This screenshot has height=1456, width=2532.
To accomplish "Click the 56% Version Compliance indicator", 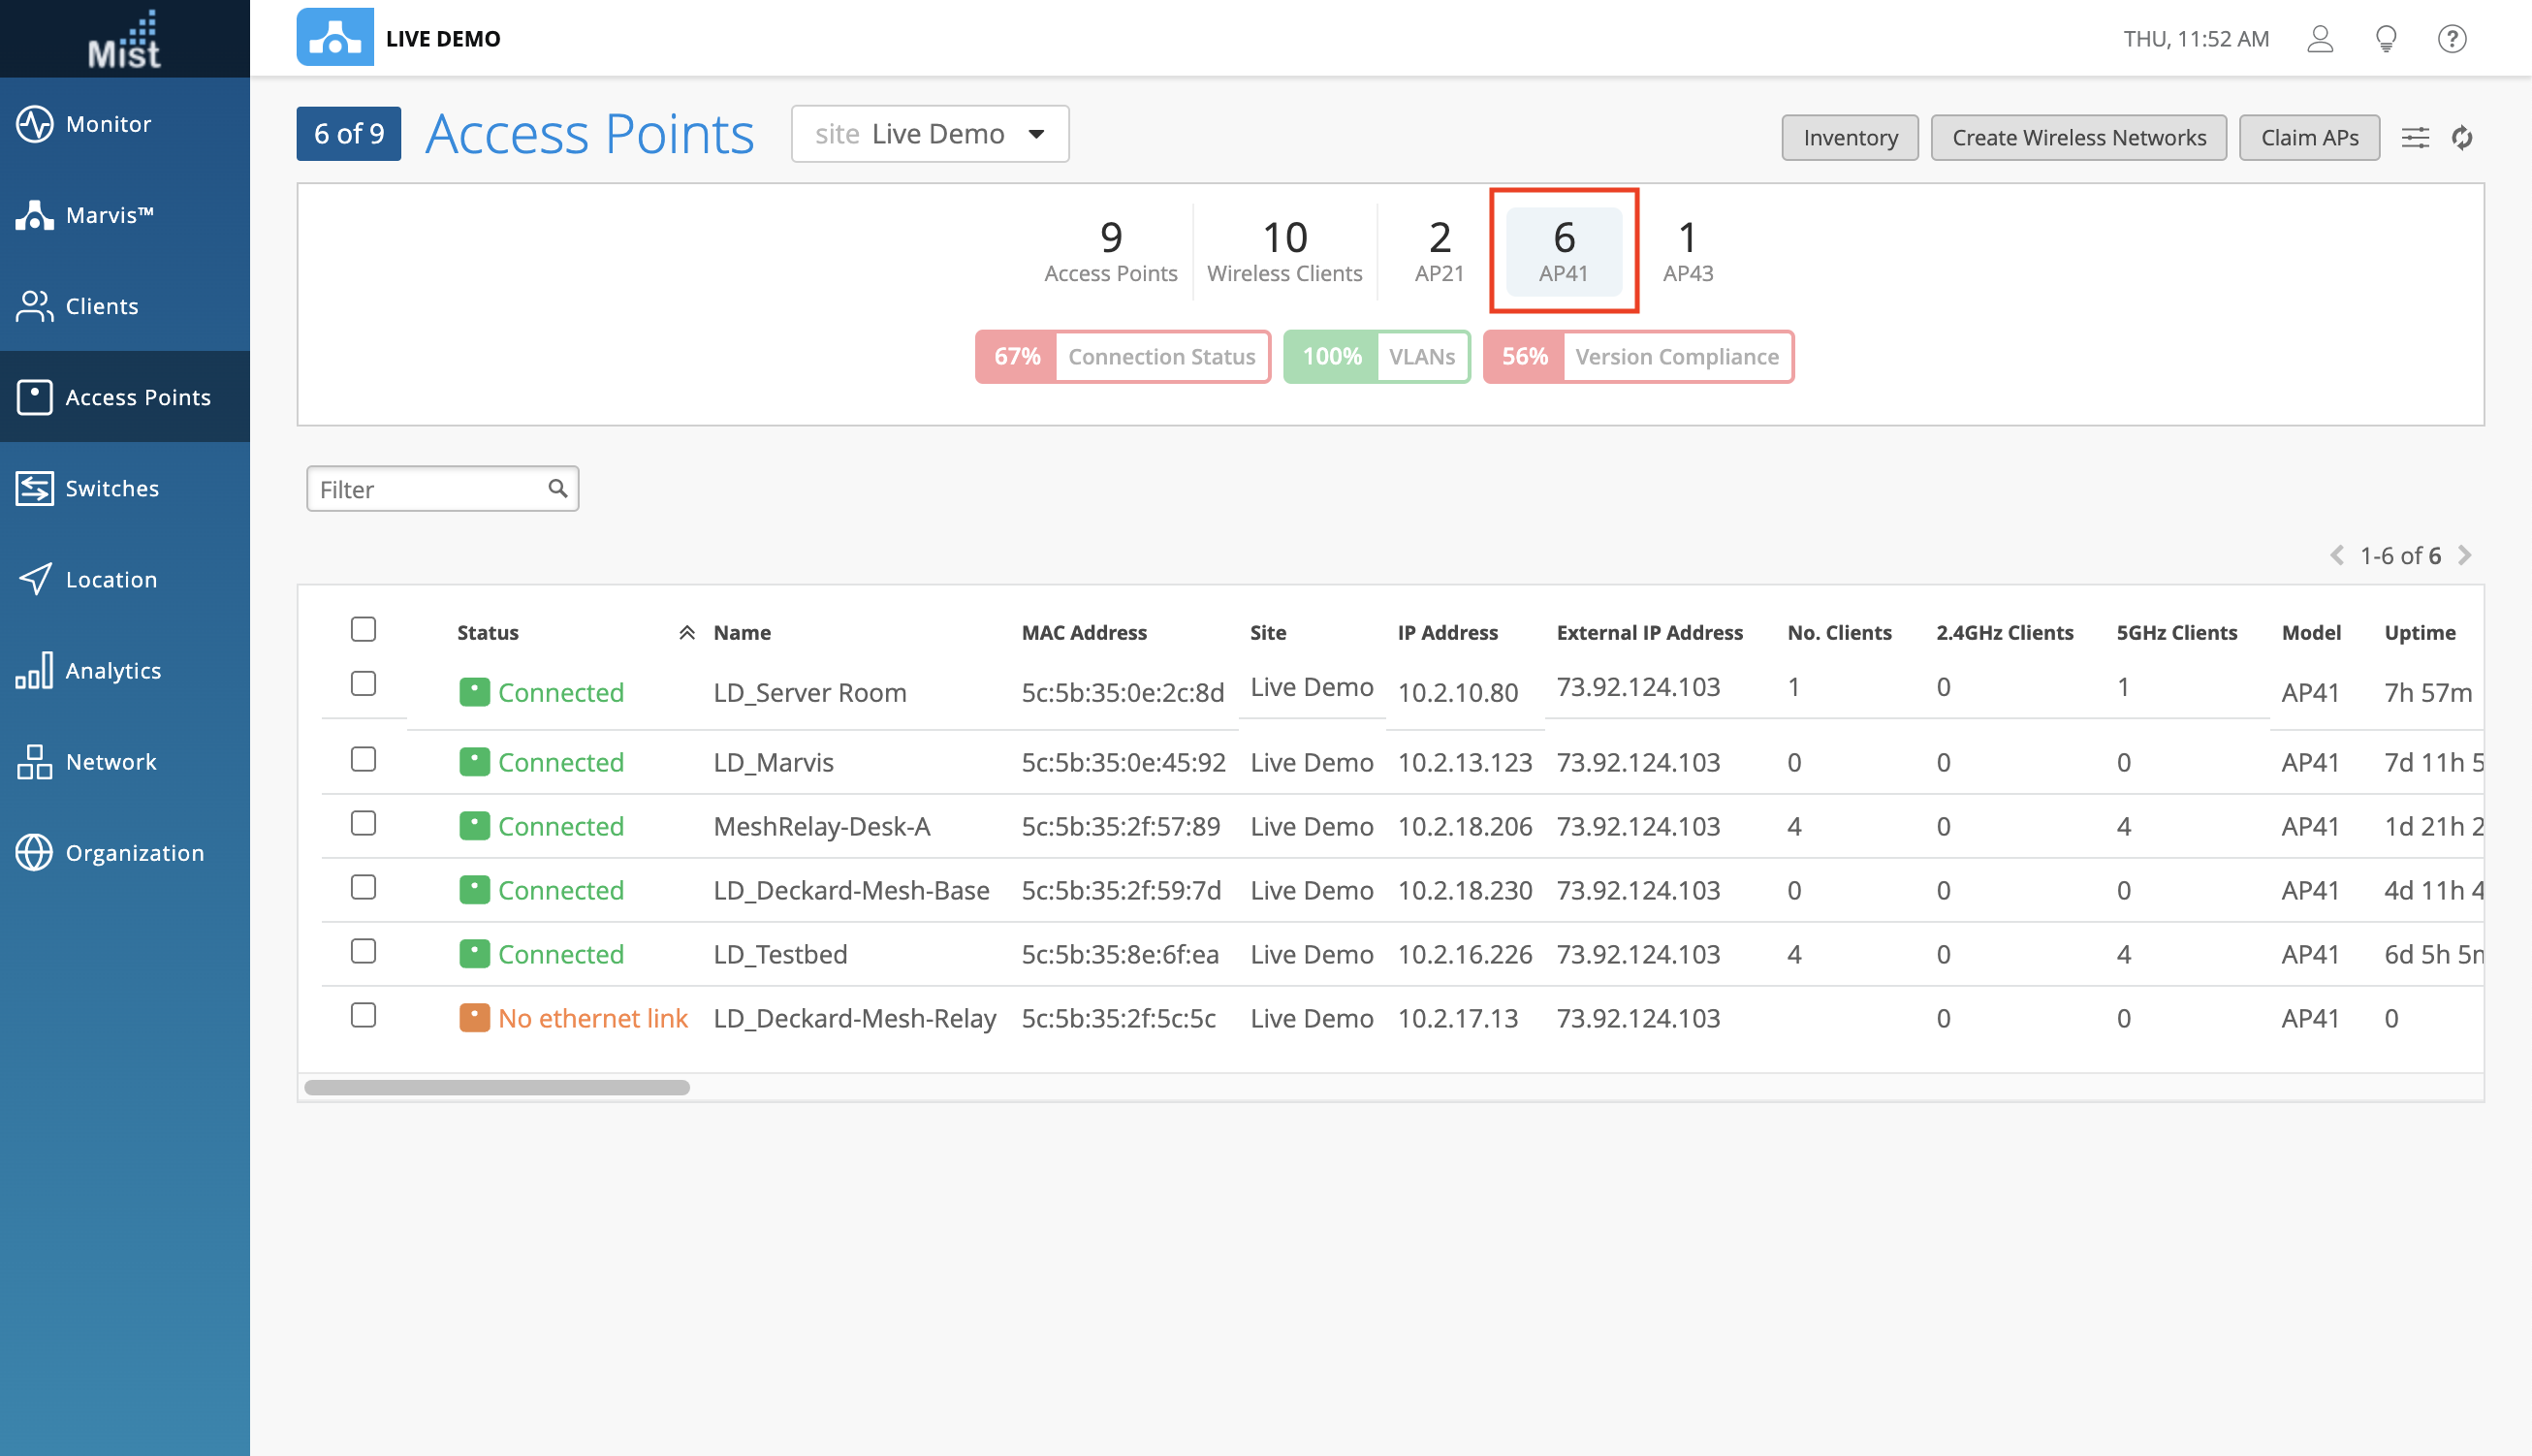I will pyautogui.click(x=1637, y=357).
